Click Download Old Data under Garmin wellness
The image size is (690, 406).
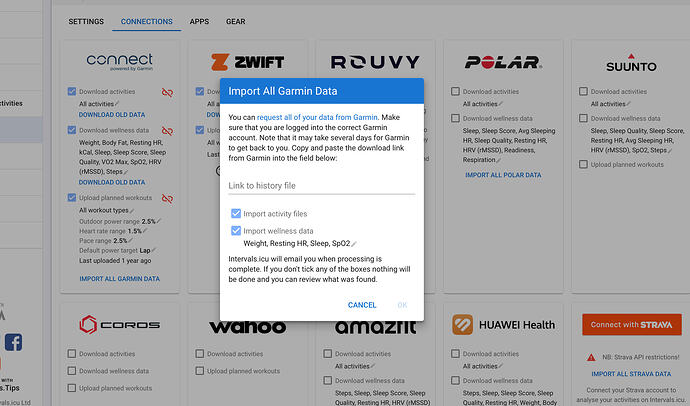[x=112, y=182]
